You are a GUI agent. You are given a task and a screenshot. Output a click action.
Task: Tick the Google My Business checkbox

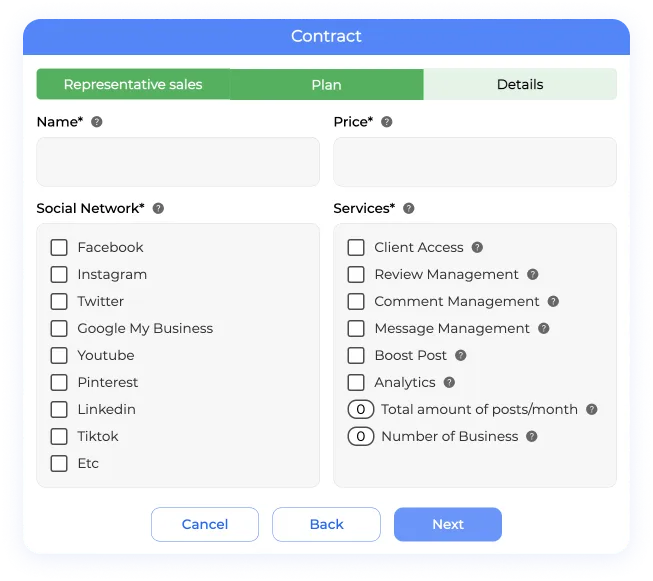(59, 328)
